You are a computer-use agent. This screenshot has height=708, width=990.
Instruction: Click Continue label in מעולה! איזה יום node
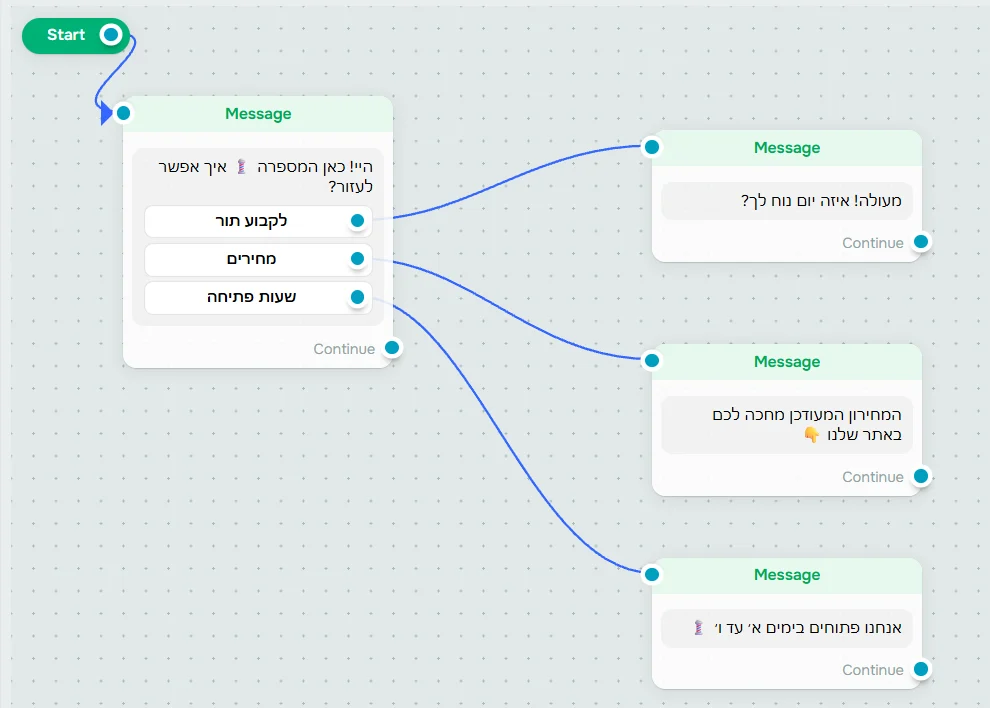point(873,243)
